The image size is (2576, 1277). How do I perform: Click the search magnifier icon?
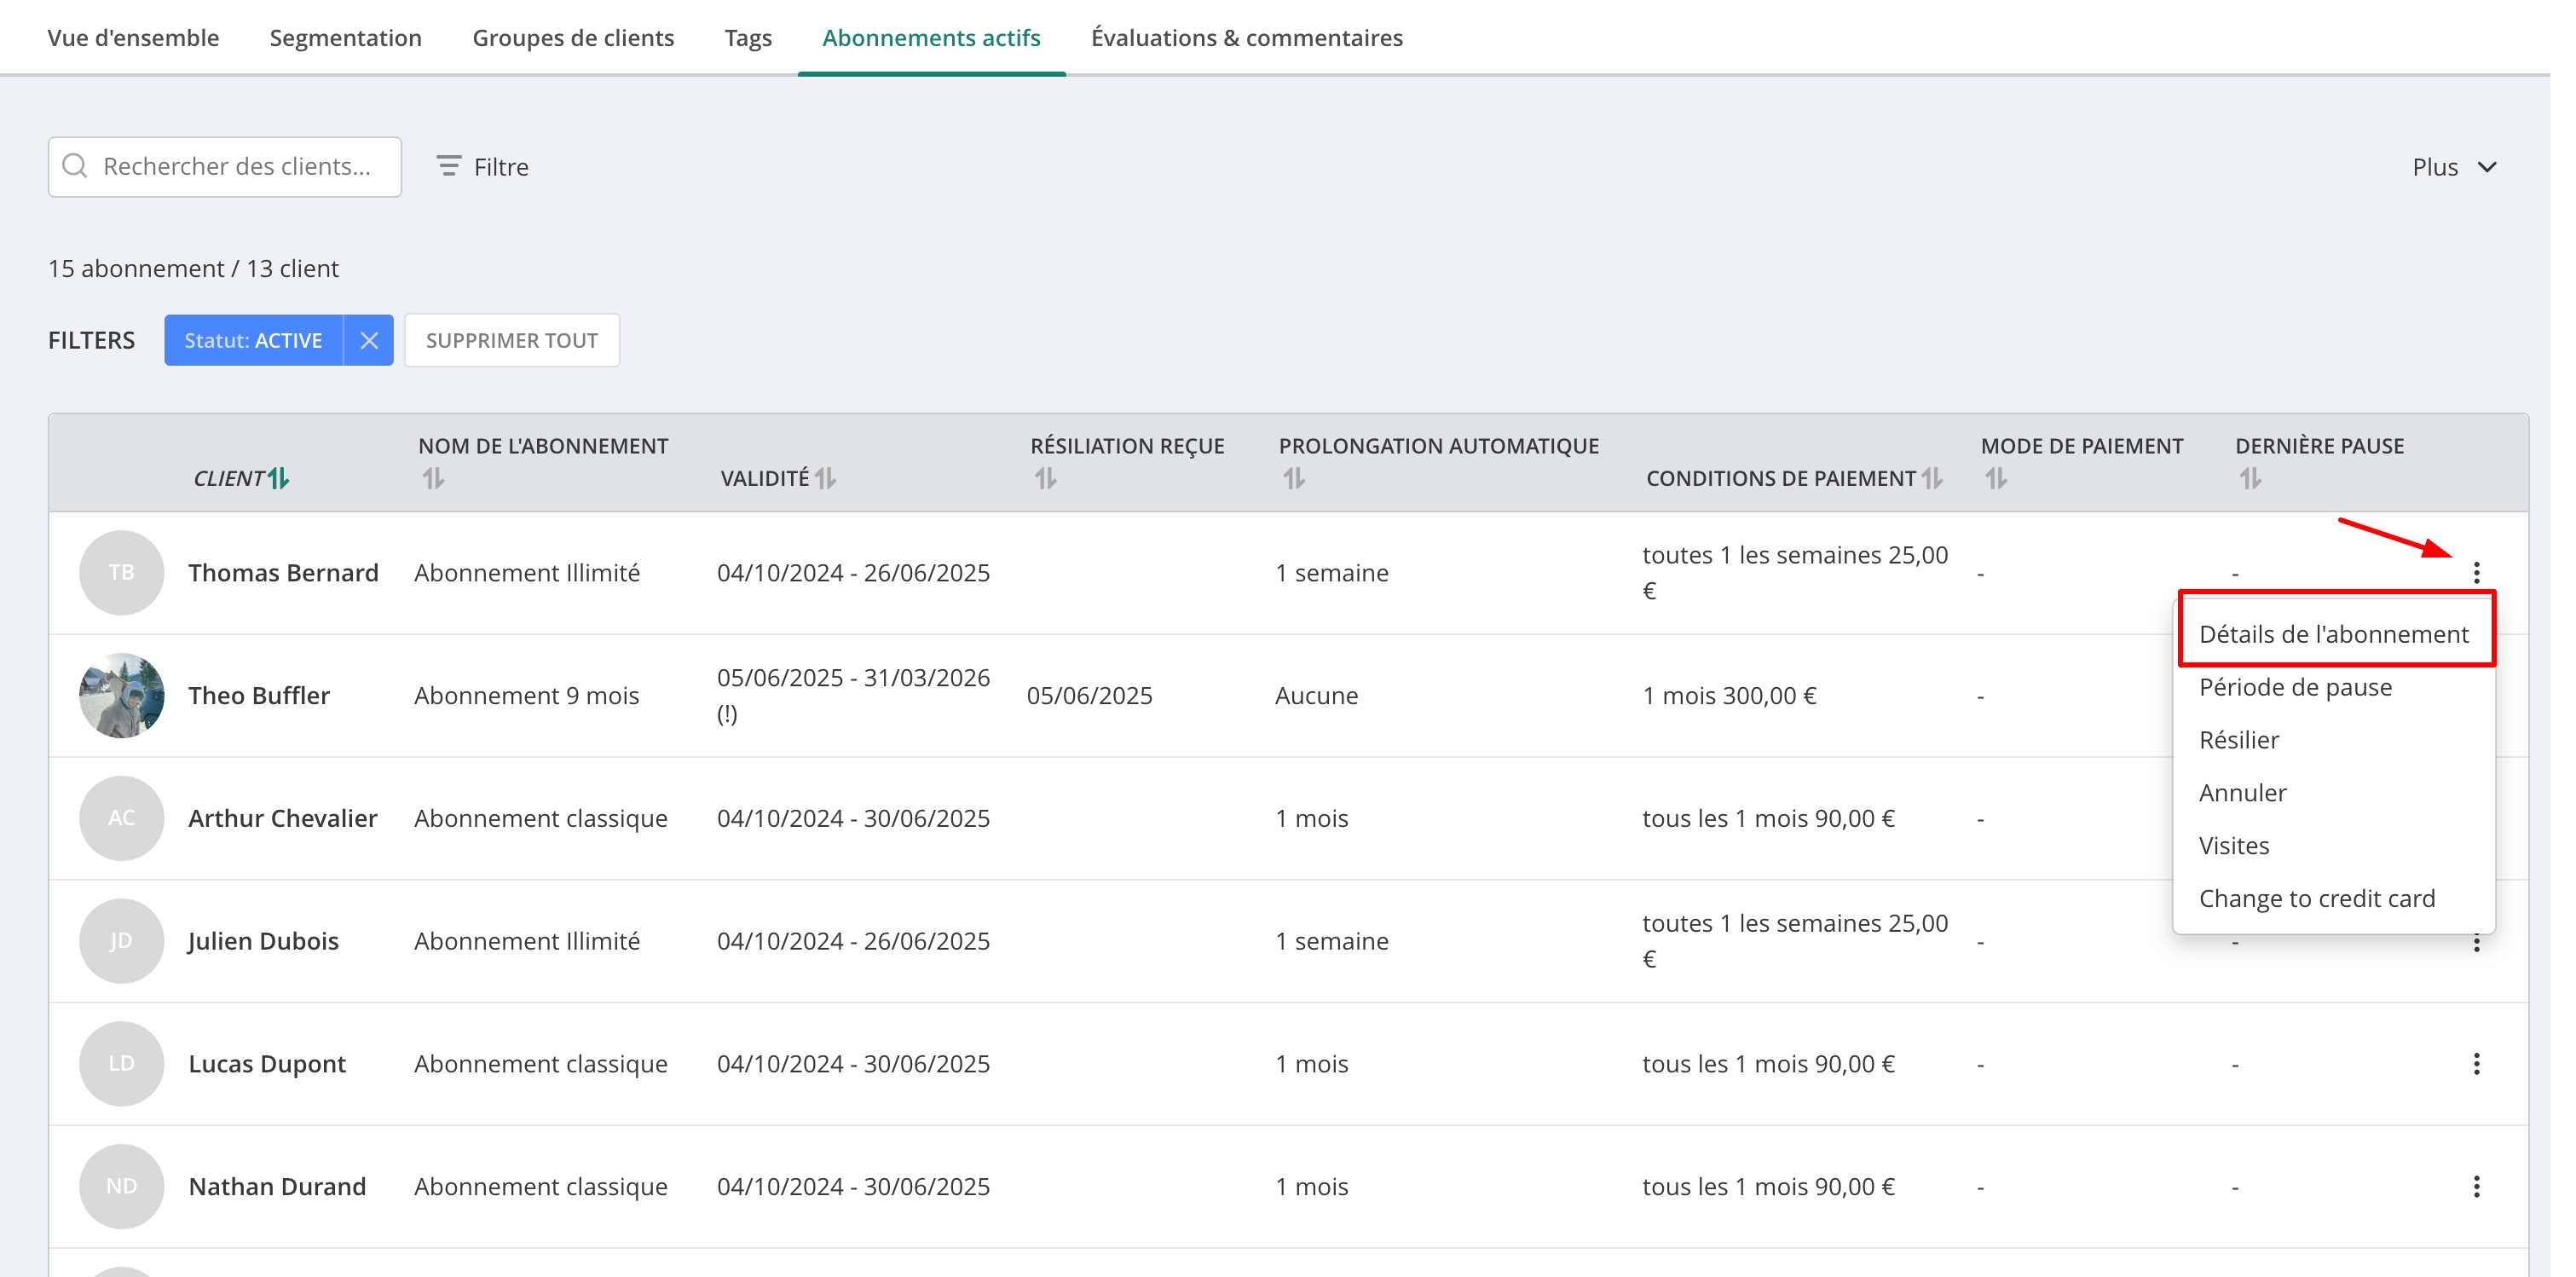click(75, 166)
